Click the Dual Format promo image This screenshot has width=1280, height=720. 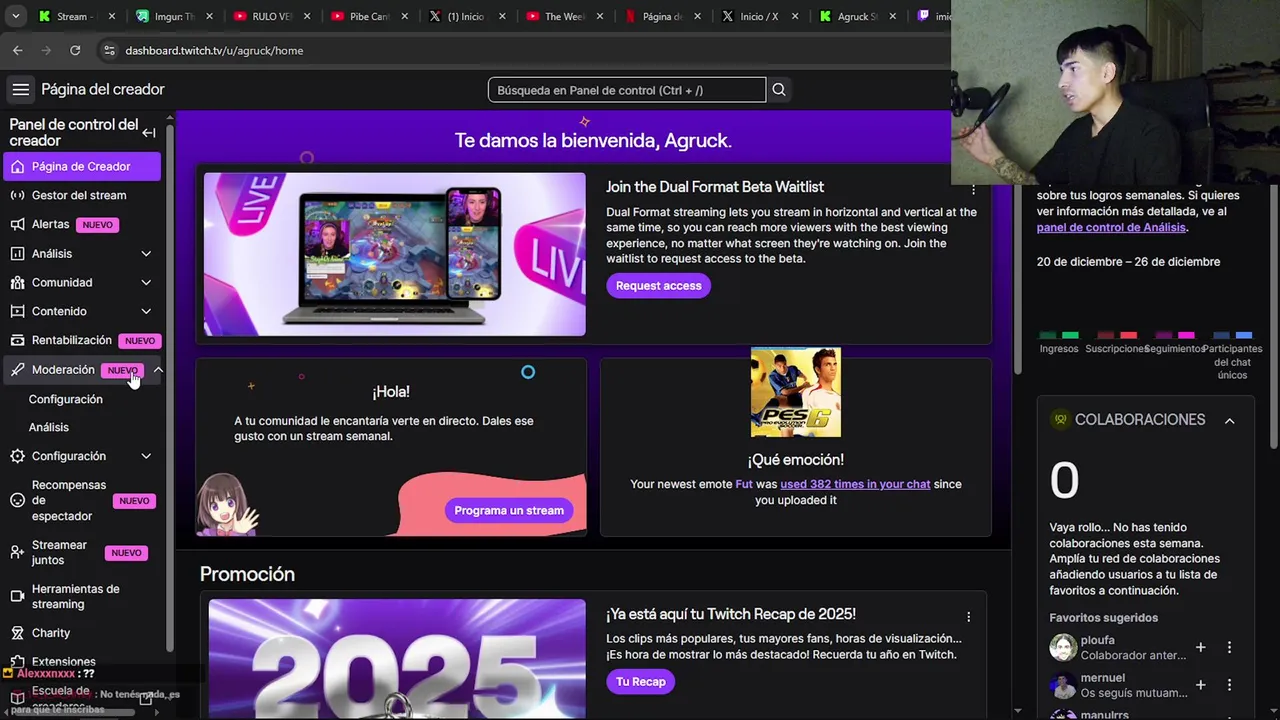[395, 254]
